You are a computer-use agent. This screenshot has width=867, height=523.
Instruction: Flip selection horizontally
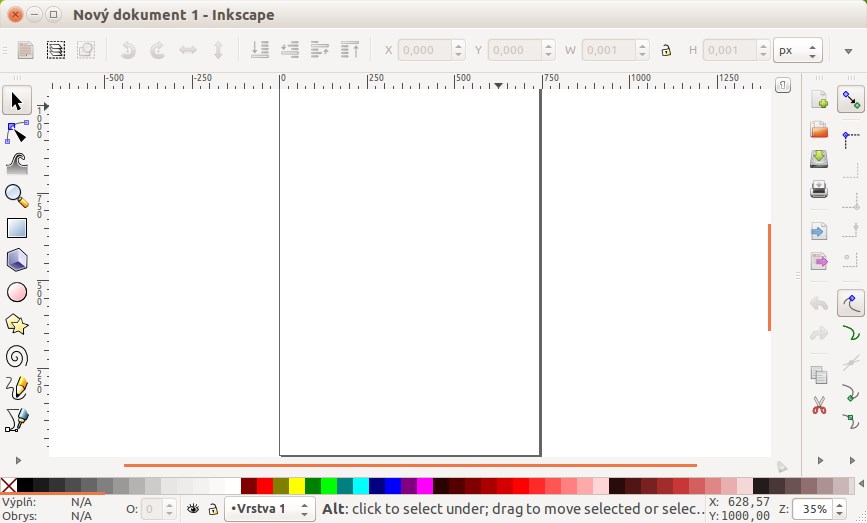click(x=188, y=50)
